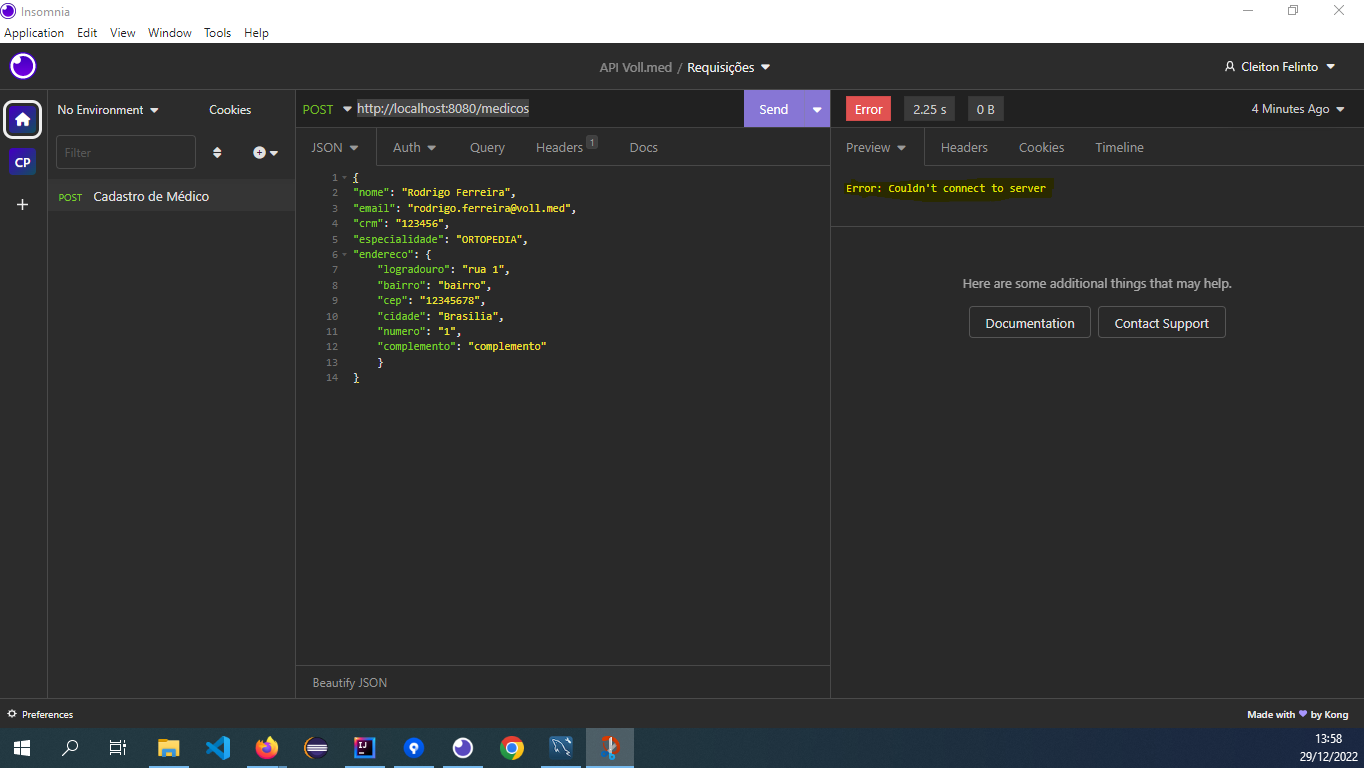Viewport: 1364px width, 768px height.
Task: Open the Cleiton Felinto account dropdown
Action: (1280, 67)
